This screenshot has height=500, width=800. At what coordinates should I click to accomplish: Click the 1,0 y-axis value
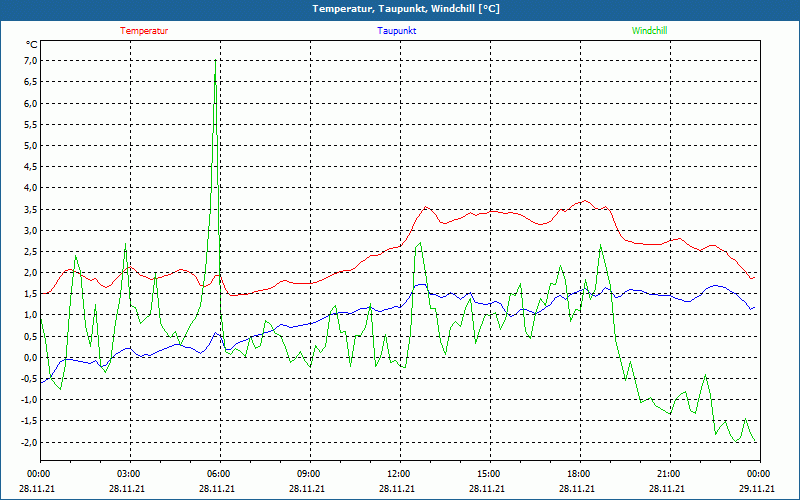(x=31, y=315)
